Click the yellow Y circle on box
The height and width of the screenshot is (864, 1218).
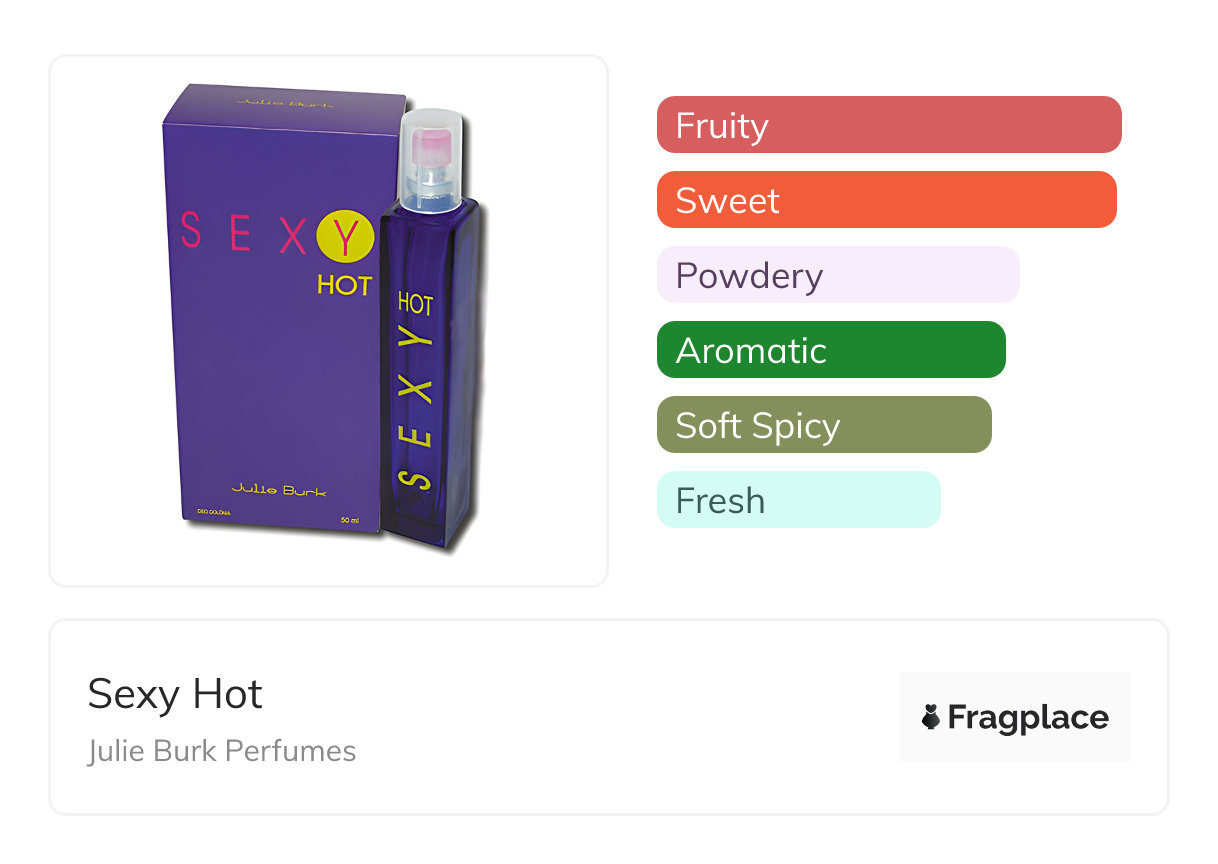pyautogui.click(x=344, y=237)
